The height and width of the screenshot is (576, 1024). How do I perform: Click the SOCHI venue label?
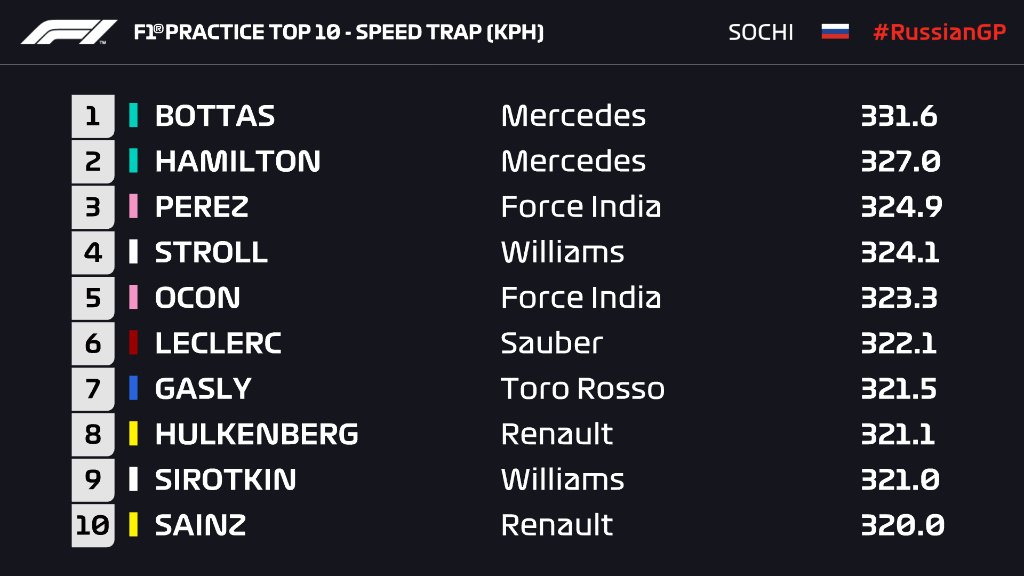760,32
